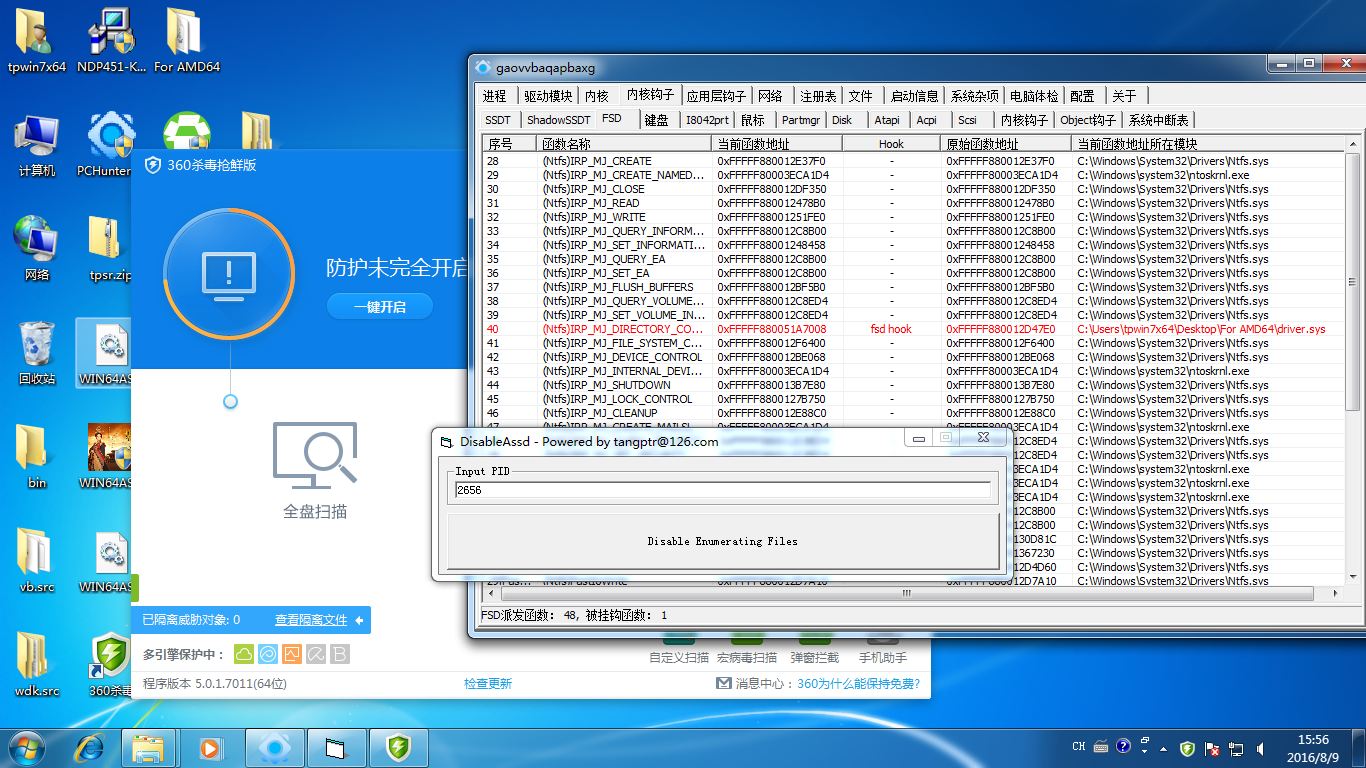The image size is (1366, 768).
Task: Select the (Ntfs)IRP_MJ_CREATE row
Action: (x=913, y=161)
